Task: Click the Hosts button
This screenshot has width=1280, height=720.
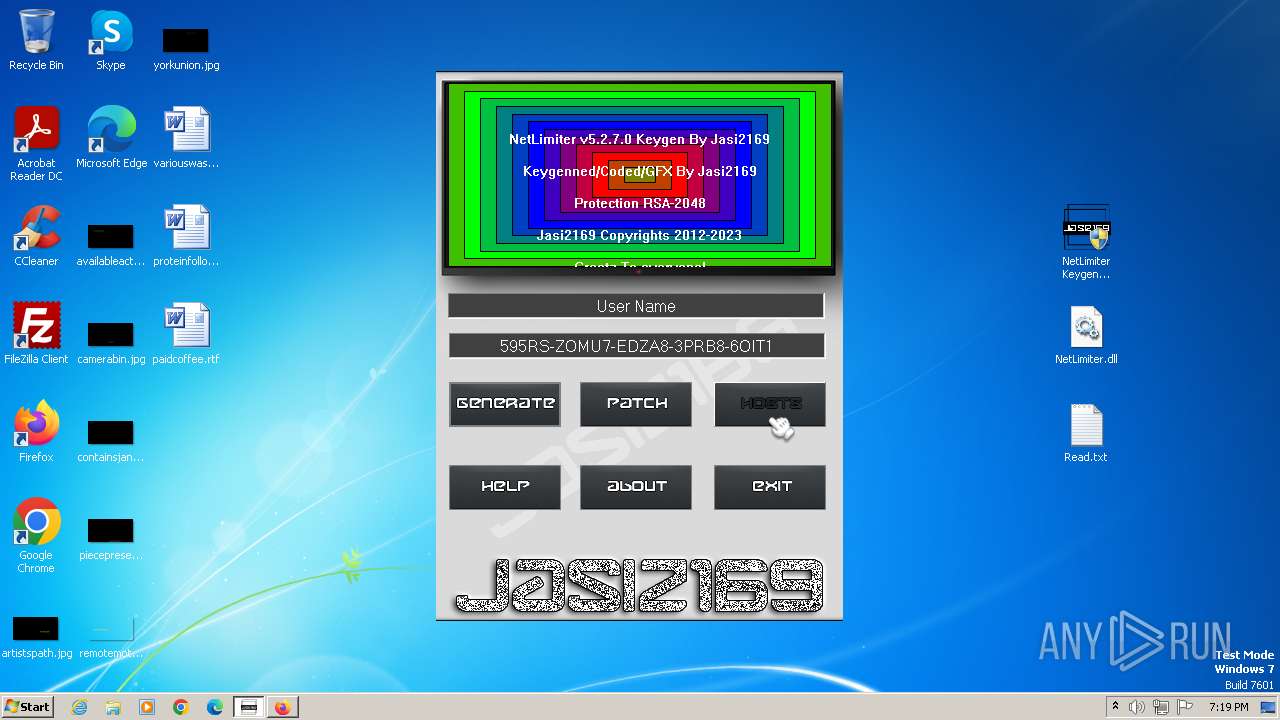Action: (x=770, y=404)
